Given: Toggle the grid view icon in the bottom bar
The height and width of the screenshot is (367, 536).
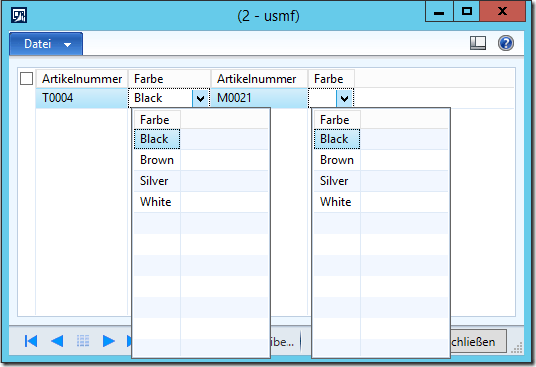Looking at the screenshot, I should [x=83, y=341].
